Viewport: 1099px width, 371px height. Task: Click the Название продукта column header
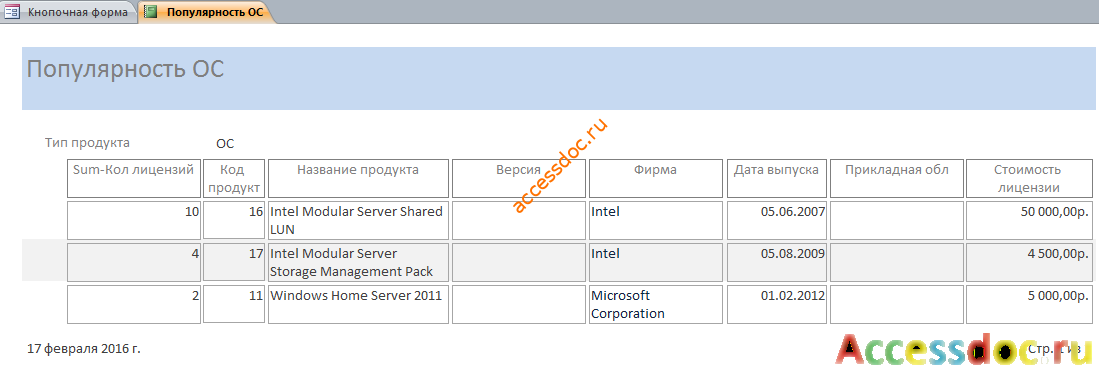coord(358,178)
